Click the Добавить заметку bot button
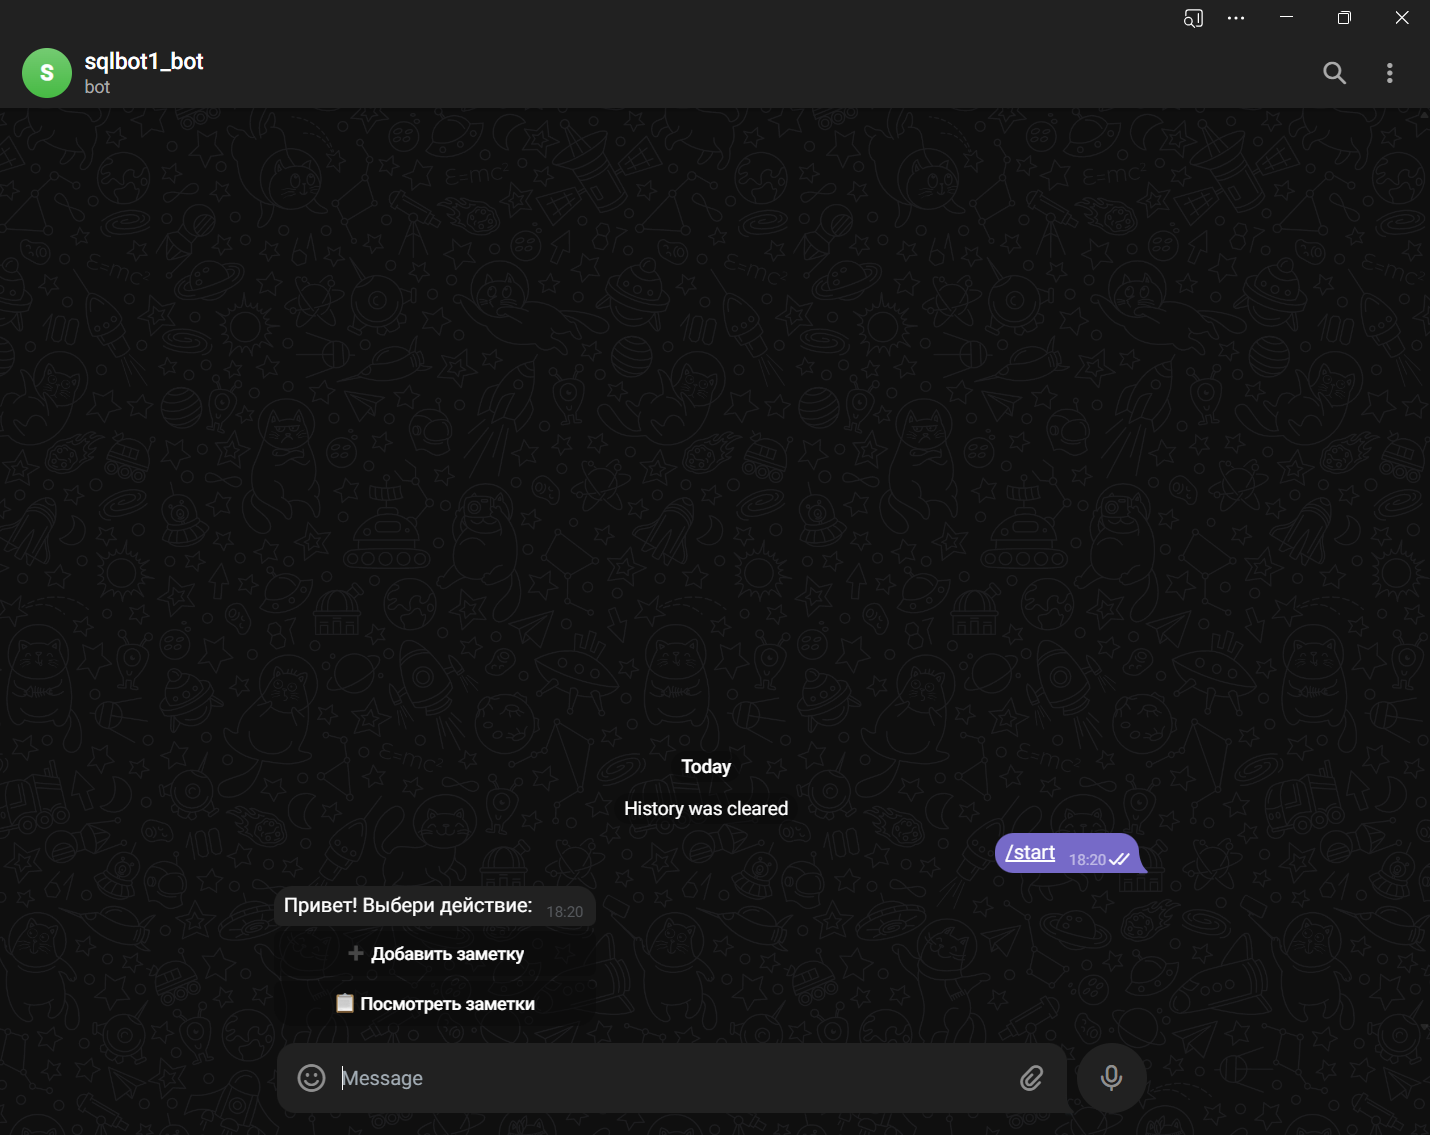 pyautogui.click(x=435, y=954)
